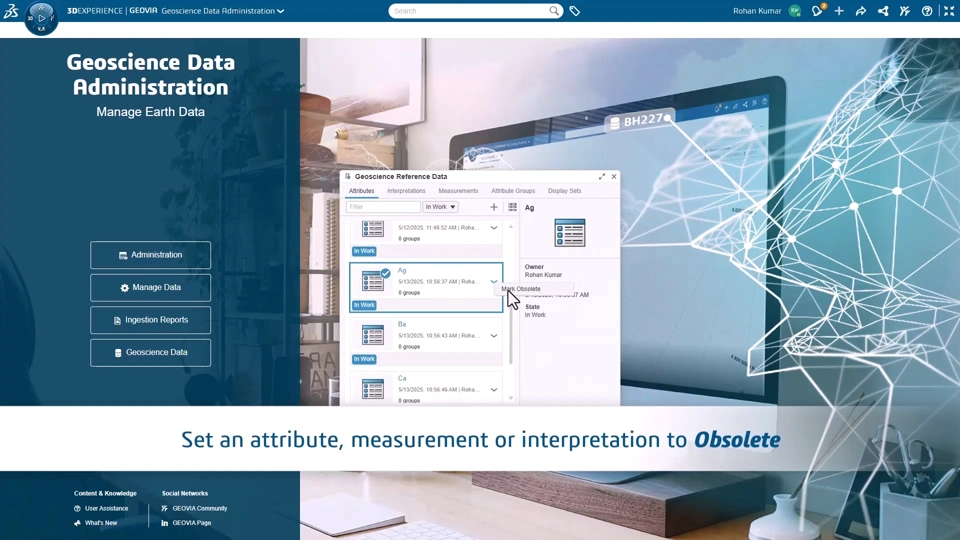Click the Ag attribute table icon
This screenshot has width=960, height=540.
tap(373, 281)
